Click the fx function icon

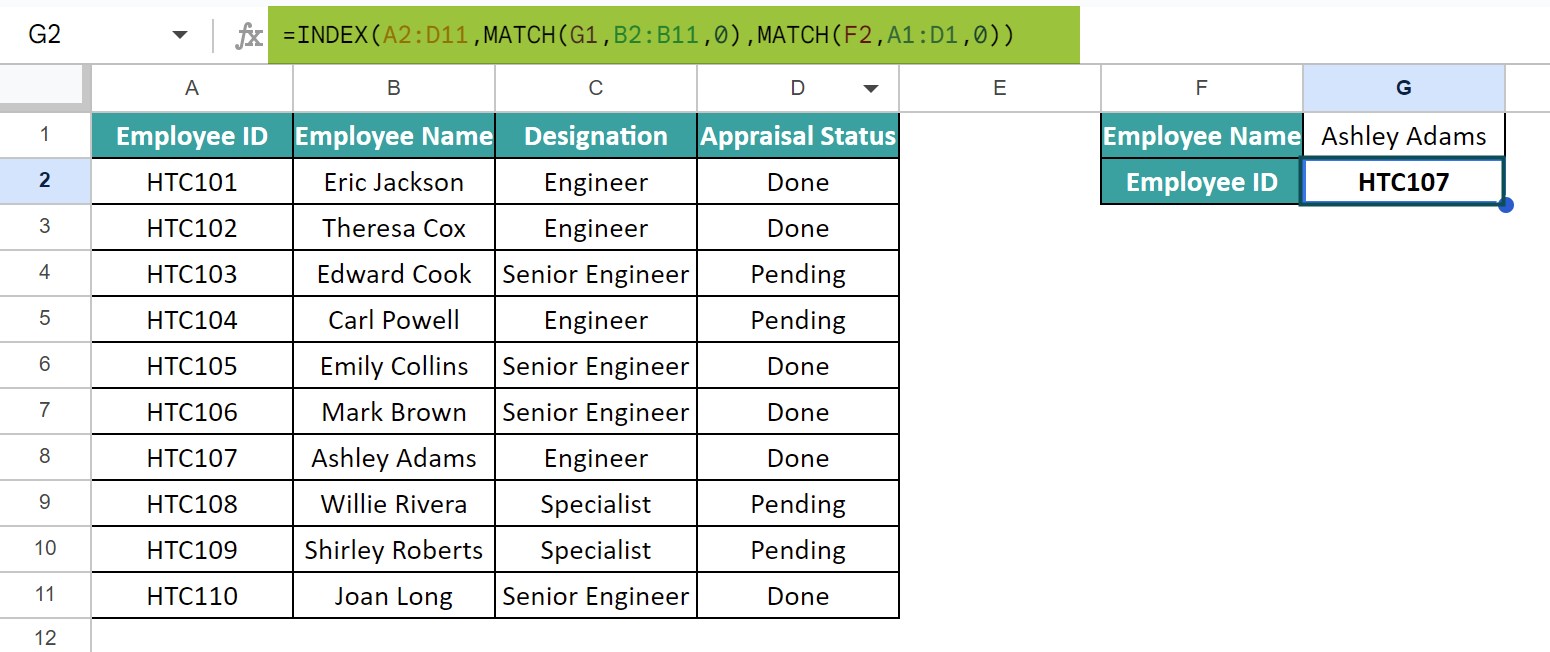tap(248, 36)
